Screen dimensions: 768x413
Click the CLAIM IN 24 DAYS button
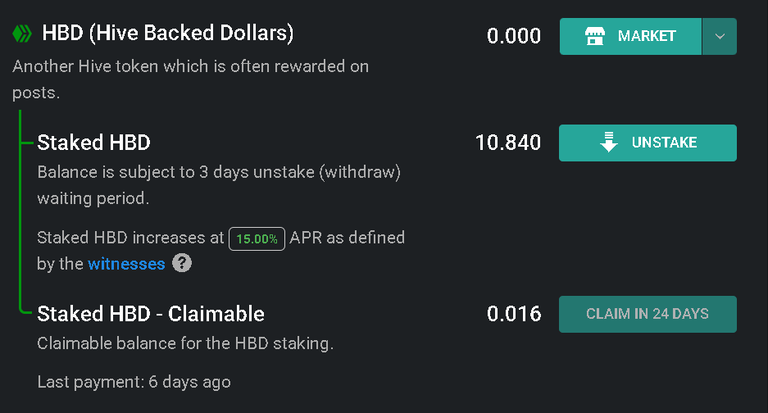(x=648, y=314)
